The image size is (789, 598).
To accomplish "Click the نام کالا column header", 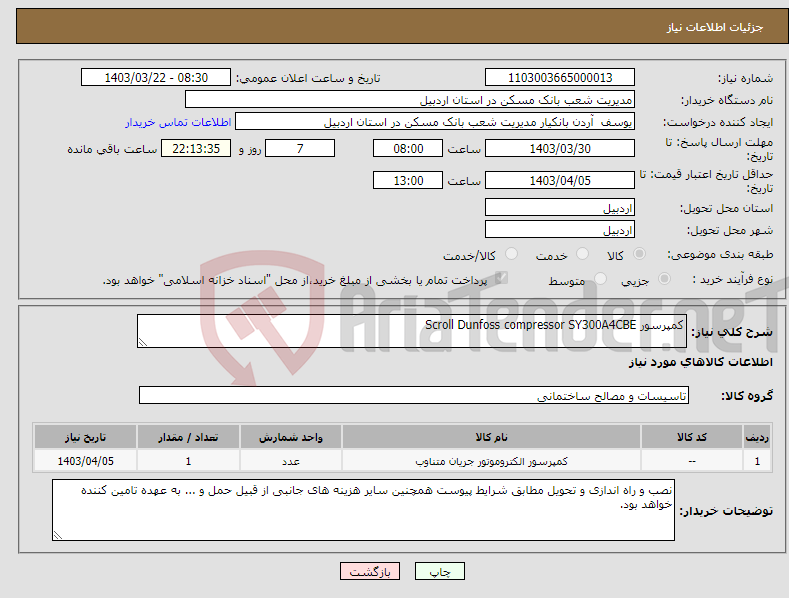I will (x=491, y=437).
